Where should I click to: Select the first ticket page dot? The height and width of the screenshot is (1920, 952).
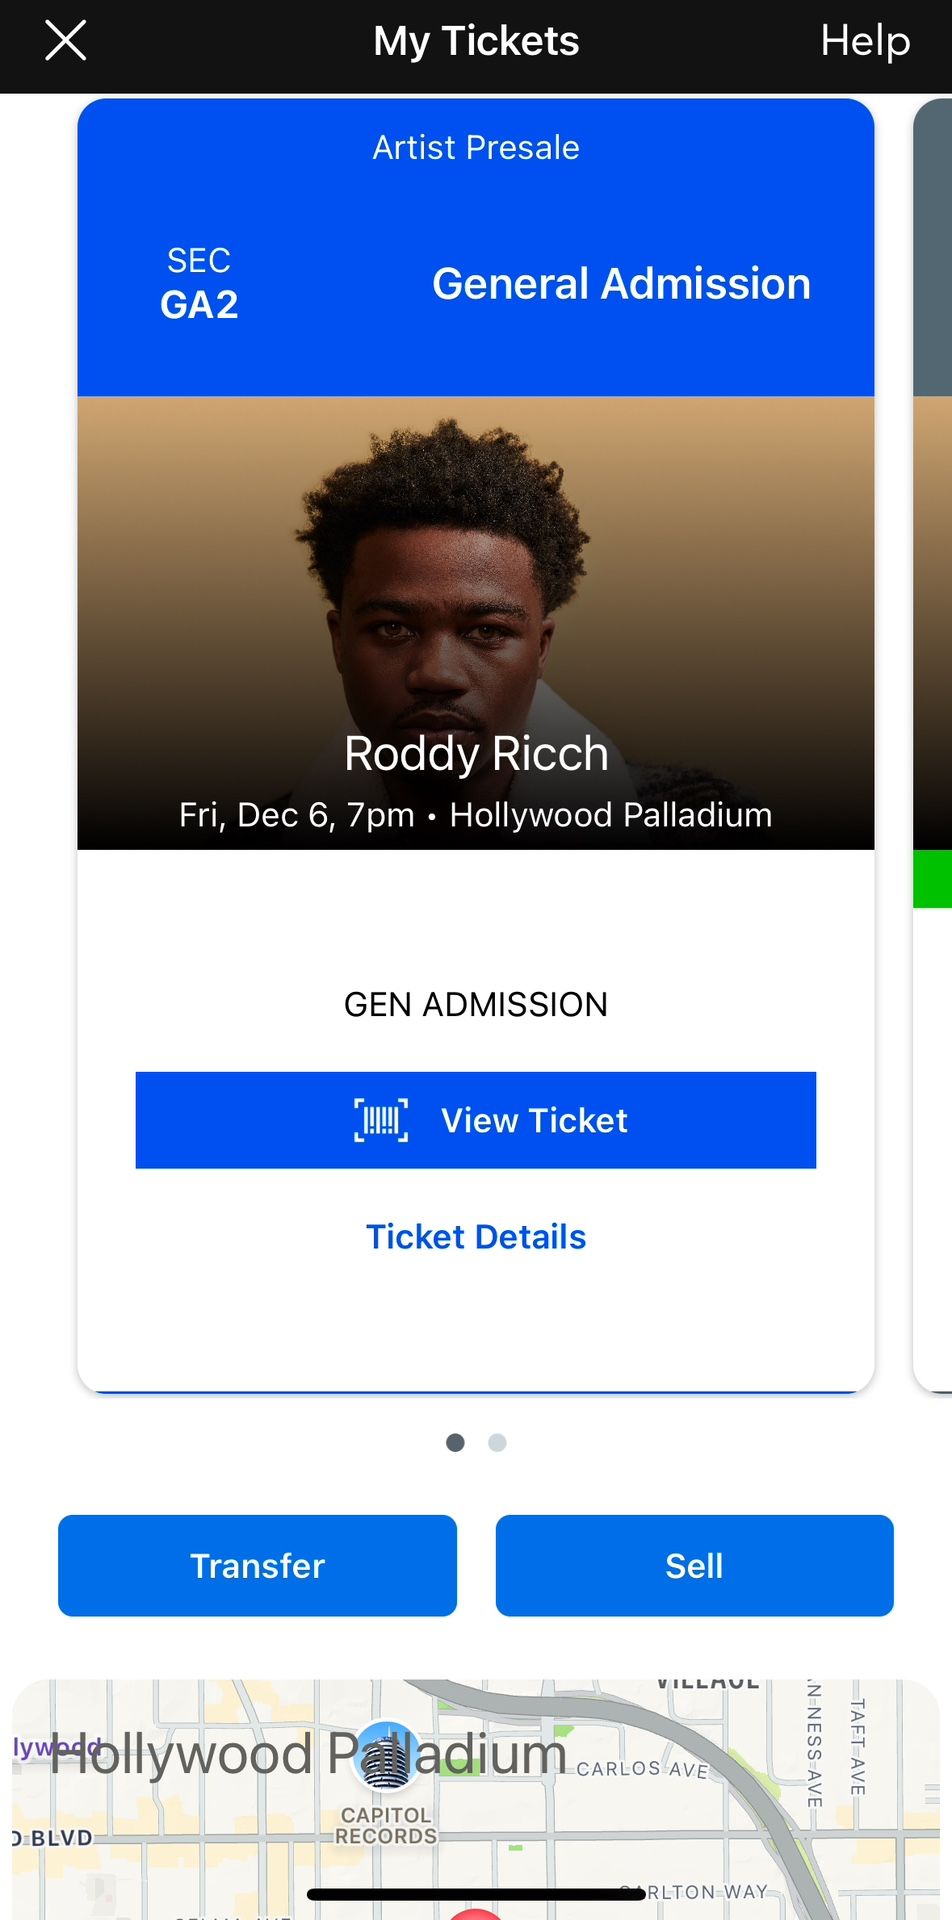pyautogui.click(x=455, y=1442)
